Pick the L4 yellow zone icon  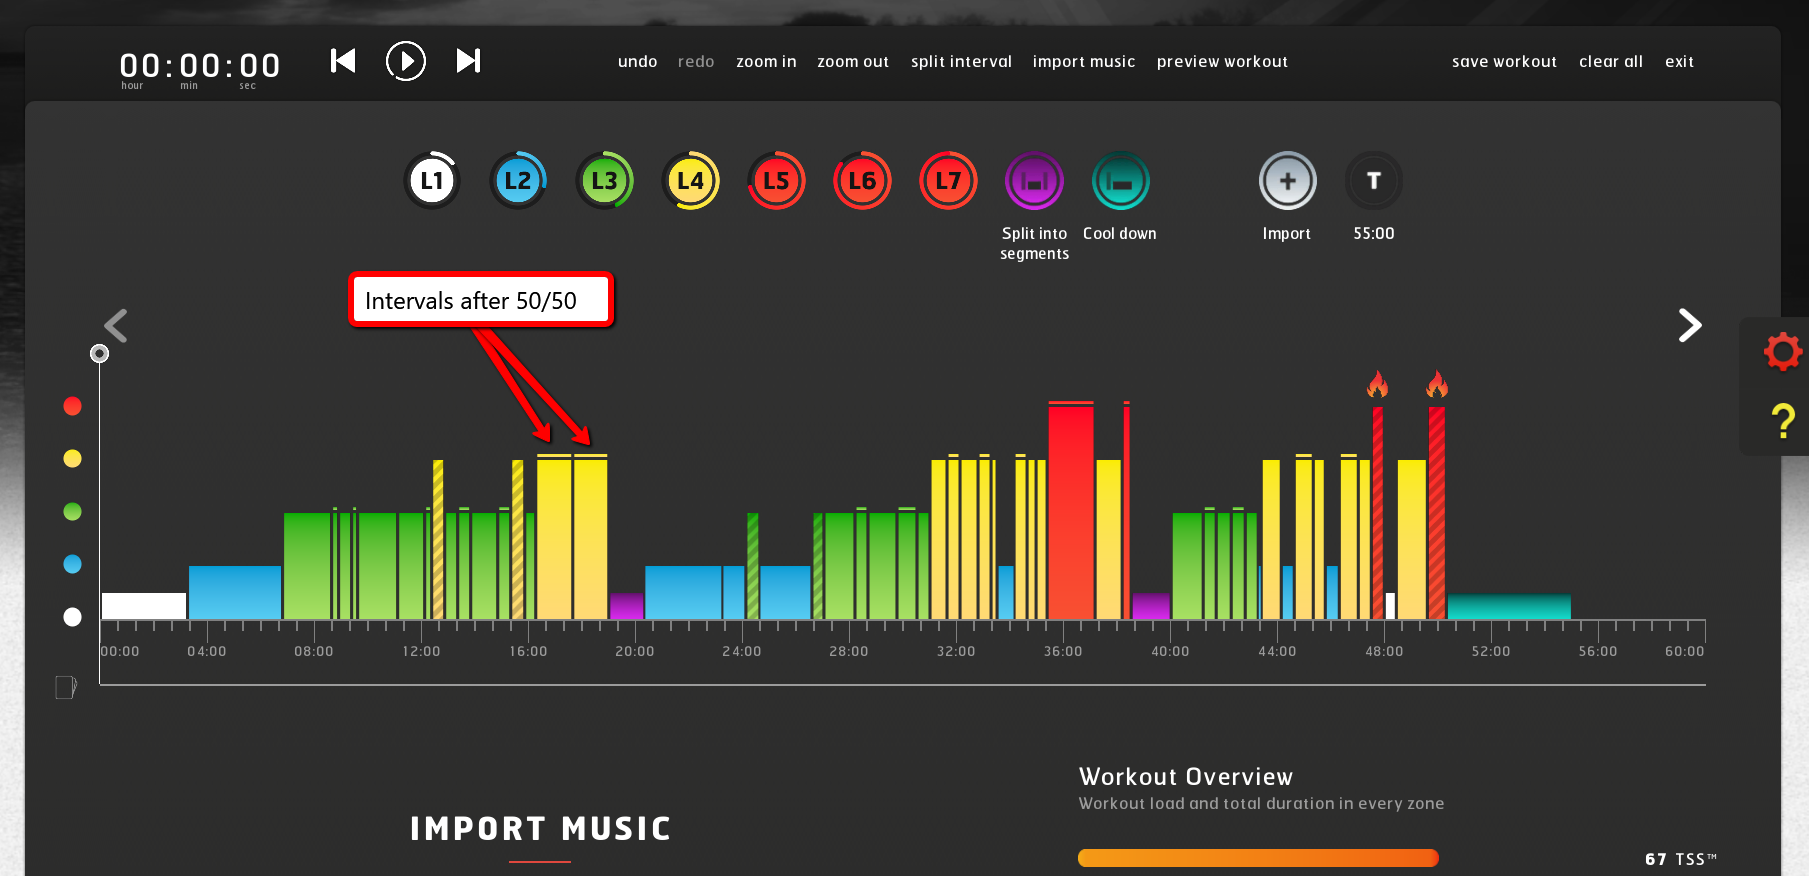click(690, 181)
